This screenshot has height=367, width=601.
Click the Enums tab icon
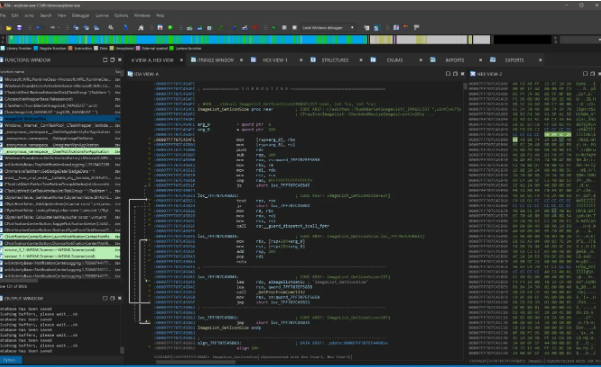click(373, 60)
